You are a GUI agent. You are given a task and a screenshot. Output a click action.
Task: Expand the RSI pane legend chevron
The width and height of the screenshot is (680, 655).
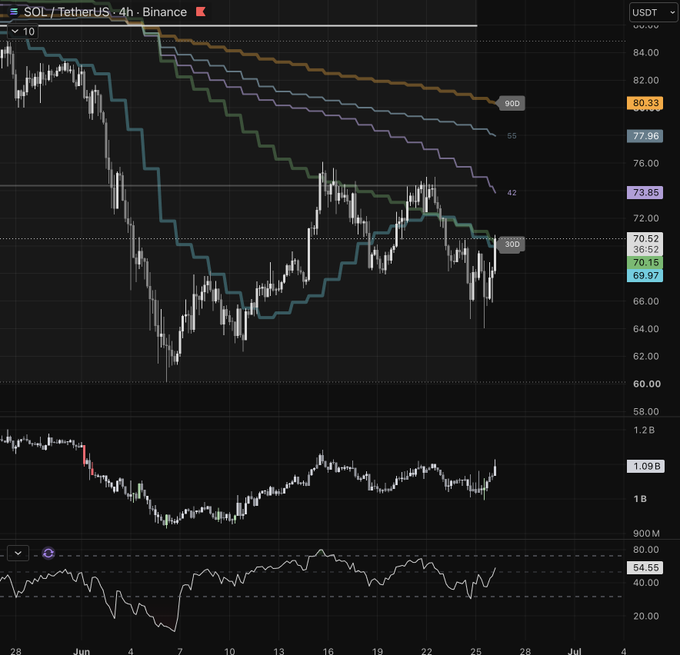pyautogui.click(x=18, y=553)
